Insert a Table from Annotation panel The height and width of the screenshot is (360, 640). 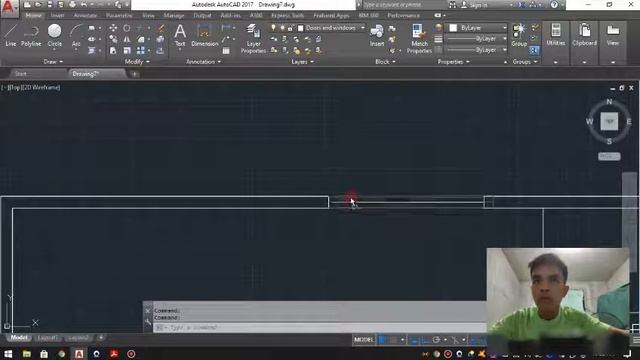[226, 51]
